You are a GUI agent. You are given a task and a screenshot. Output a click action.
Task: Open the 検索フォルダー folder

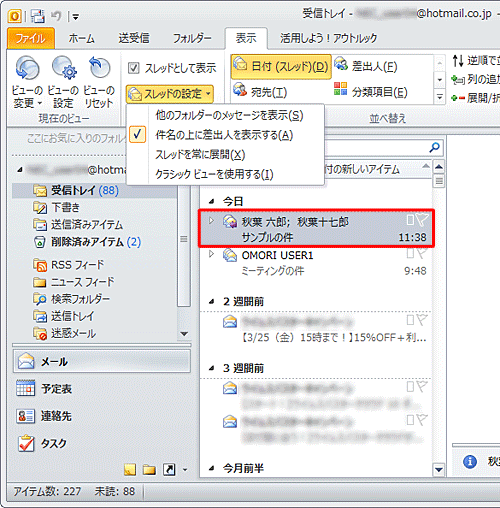(80, 299)
